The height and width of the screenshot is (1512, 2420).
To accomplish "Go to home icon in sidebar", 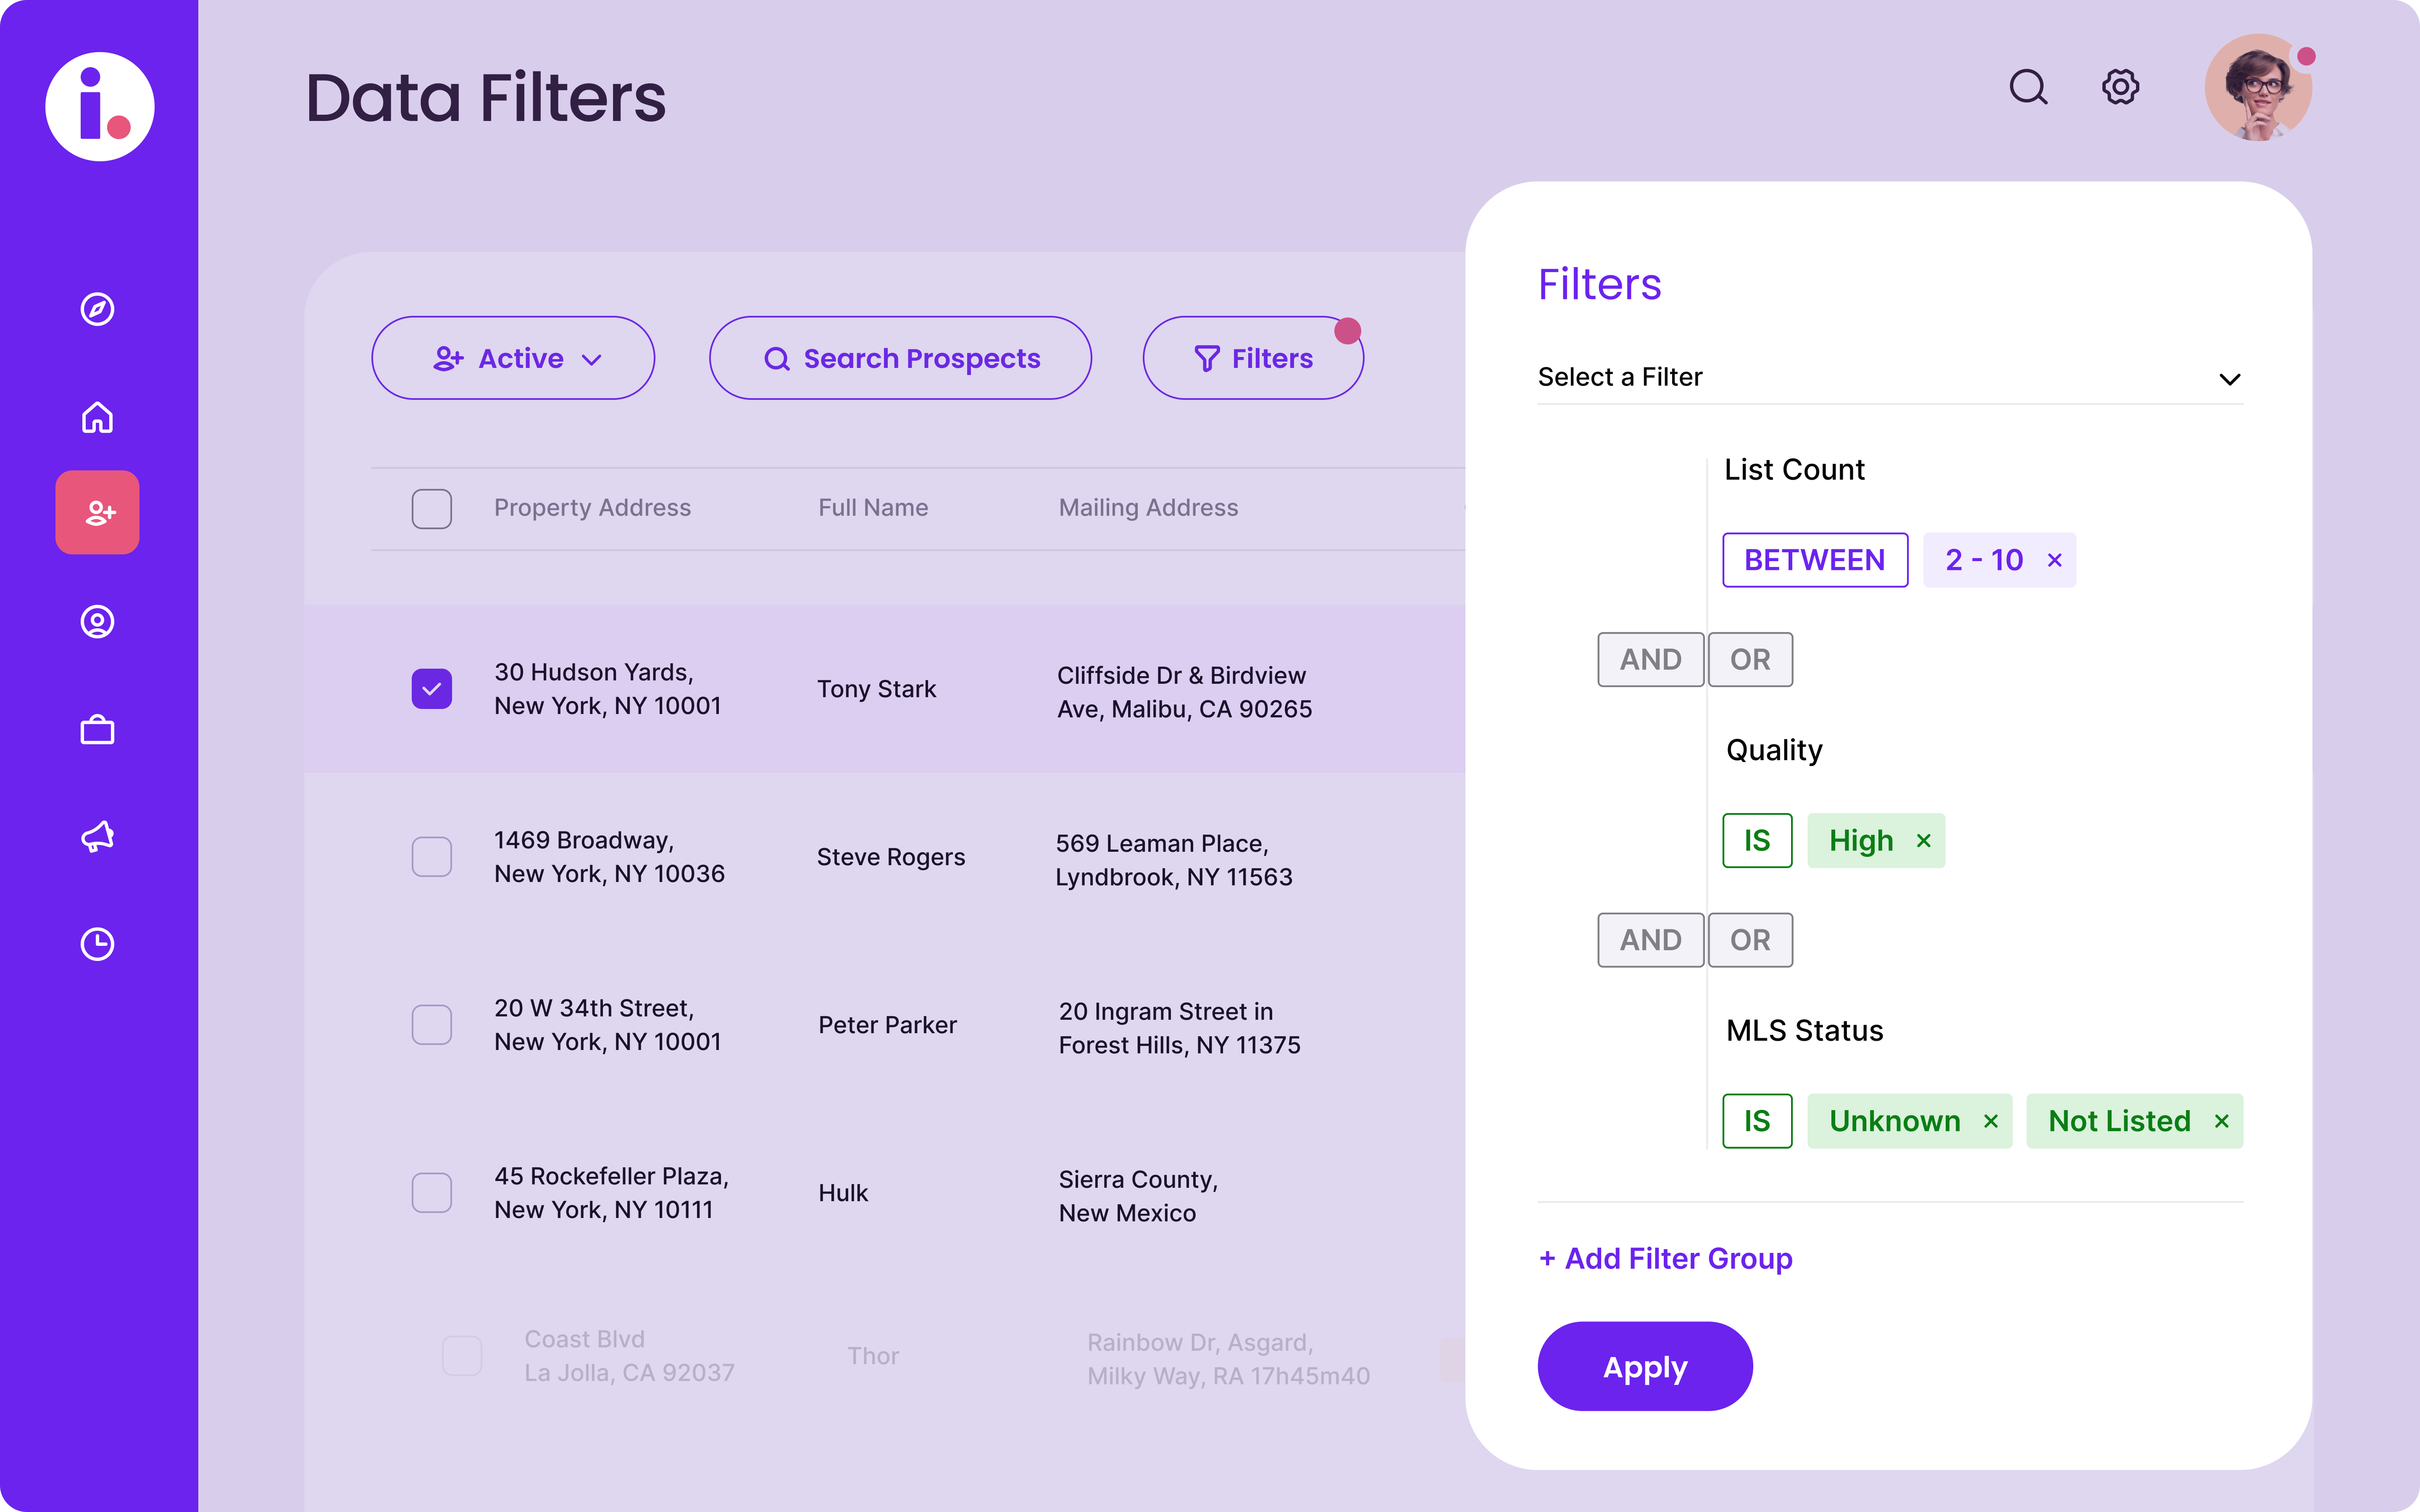I will [x=97, y=417].
